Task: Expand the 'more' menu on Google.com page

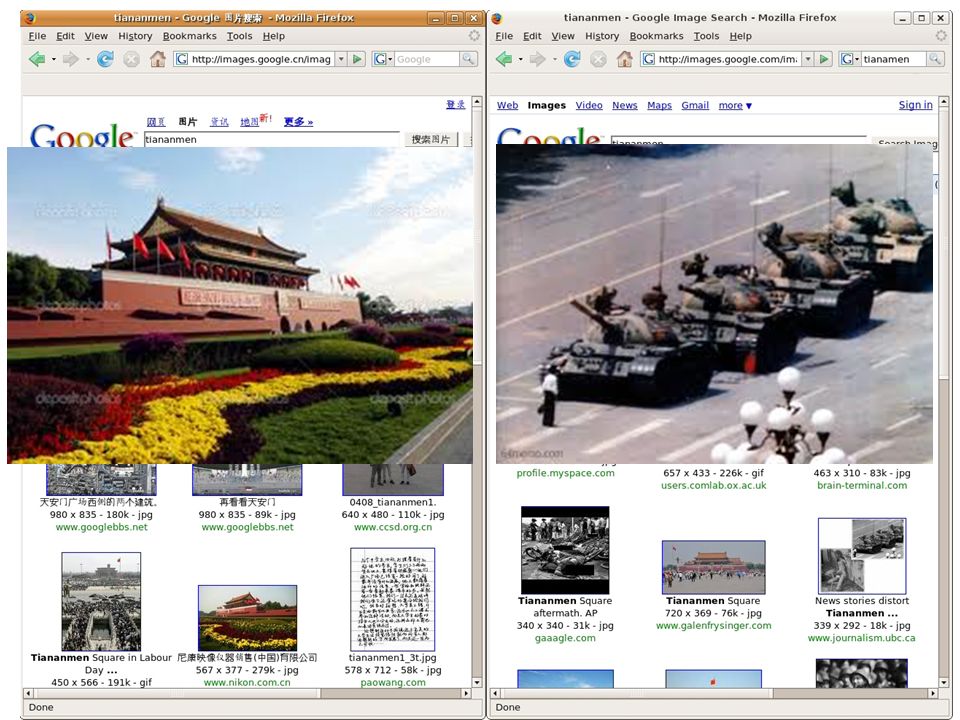Action: pos(735,105)
